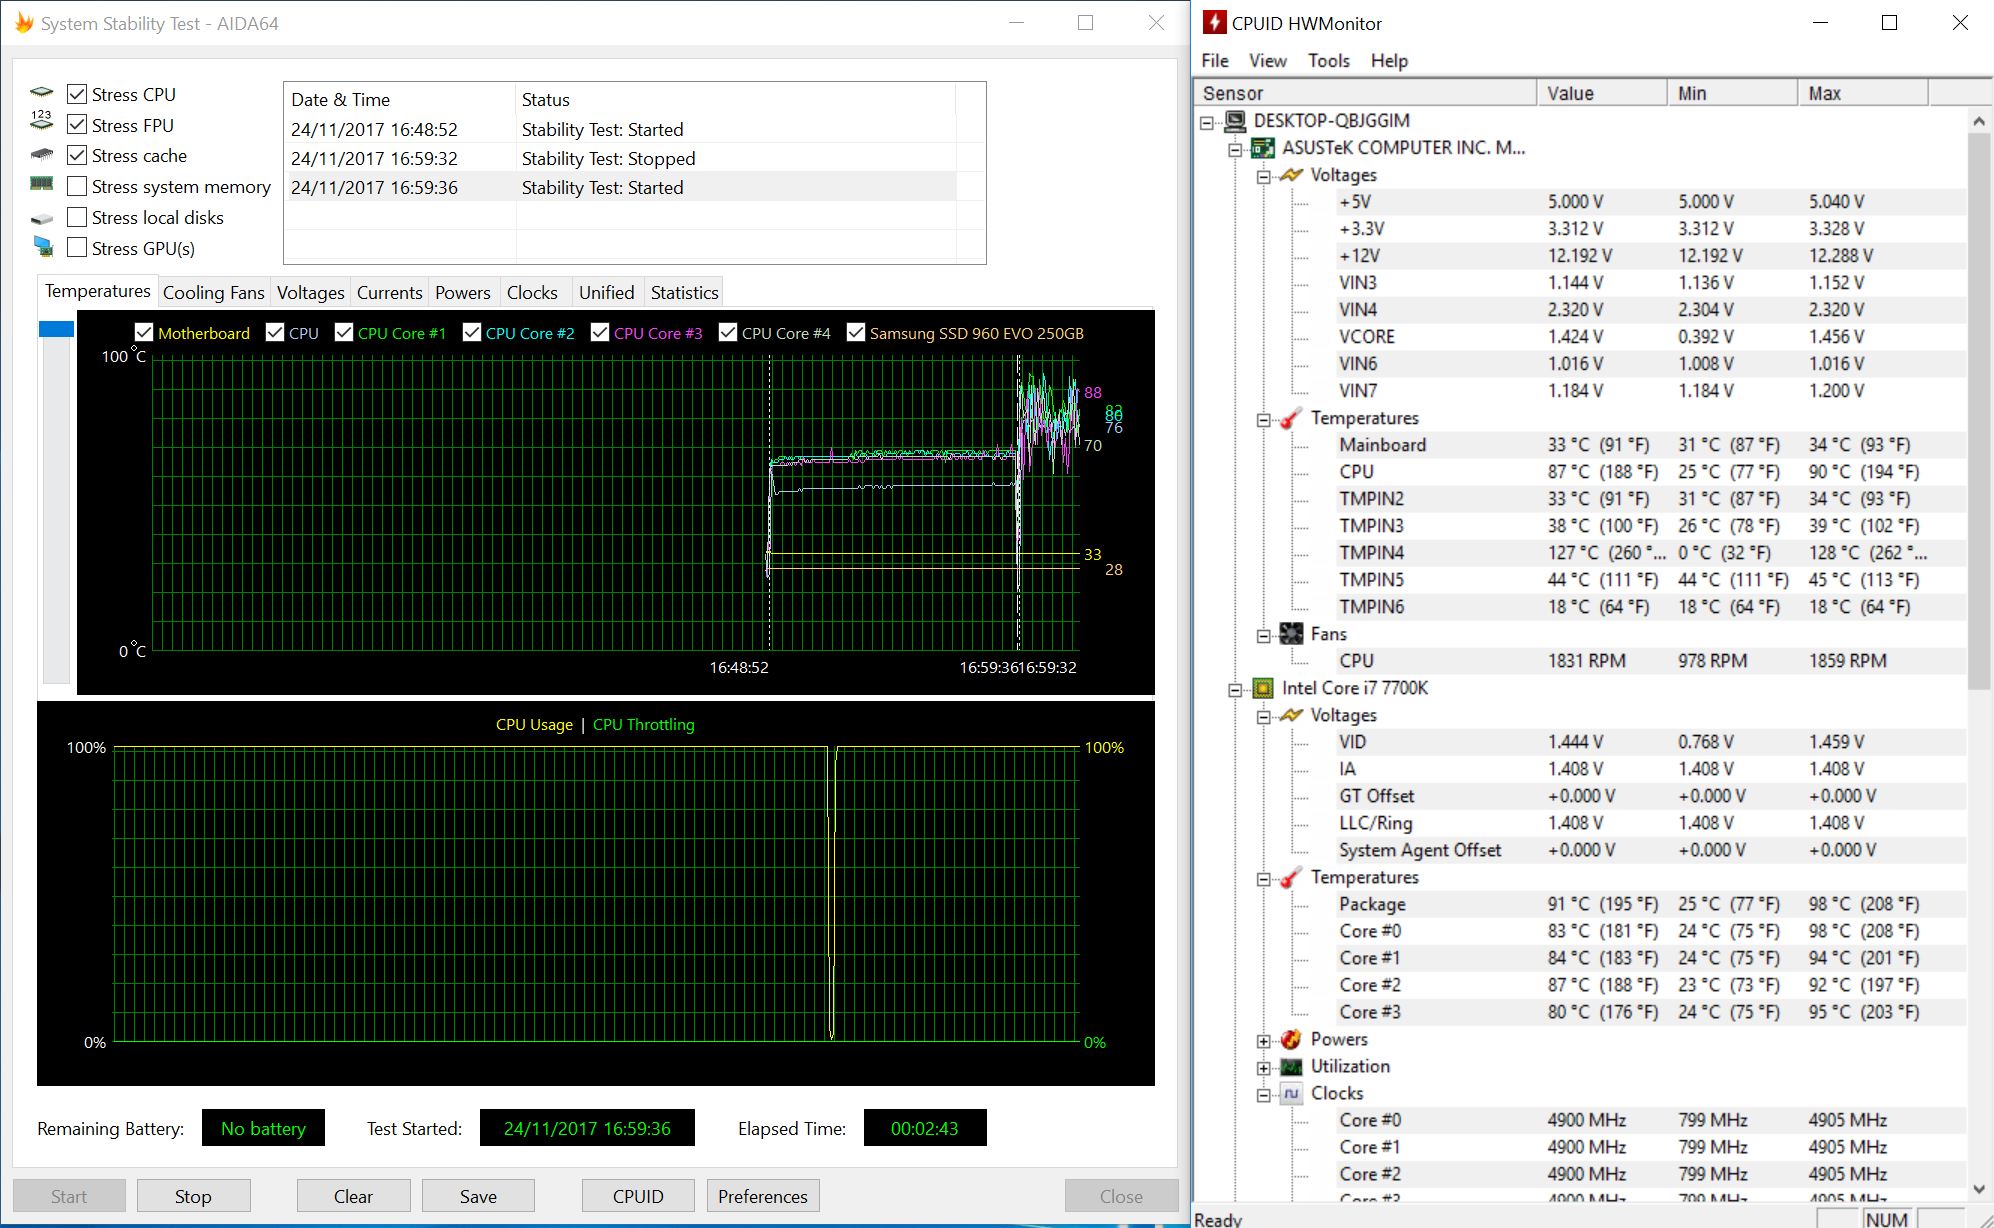The width and height of the screenshot is (1994, 1228).
Task: Click the Preferences button
Action: coord(762,1196)
